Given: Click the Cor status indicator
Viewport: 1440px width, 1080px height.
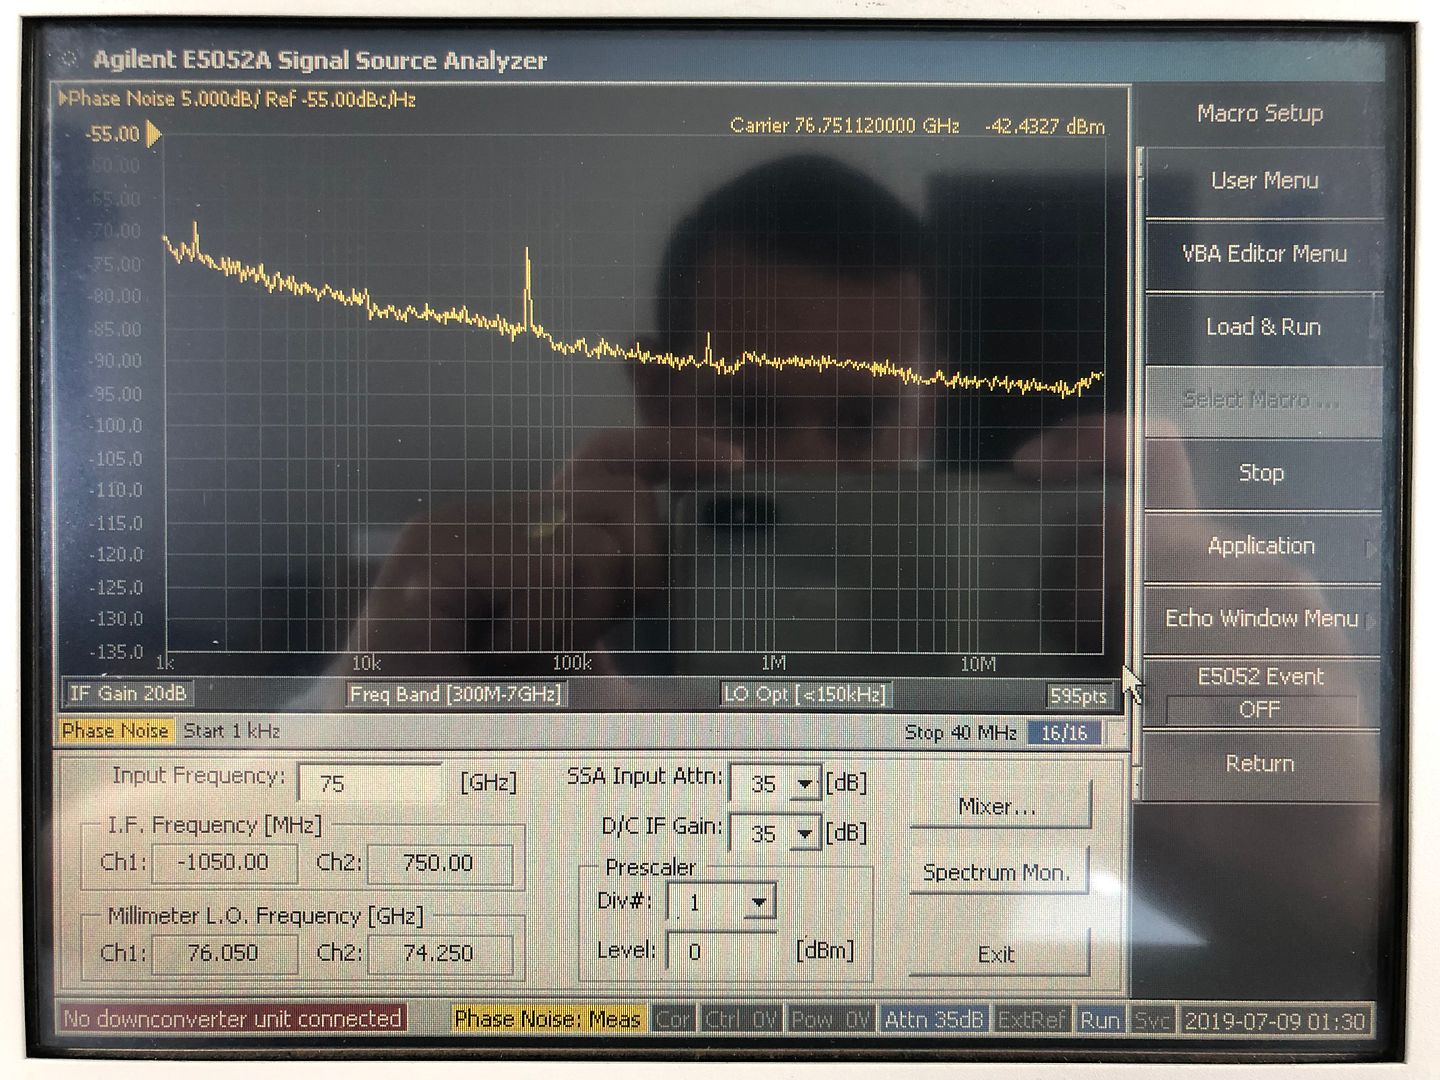Looking at the screenshot, I should [x=673, y=1019].
